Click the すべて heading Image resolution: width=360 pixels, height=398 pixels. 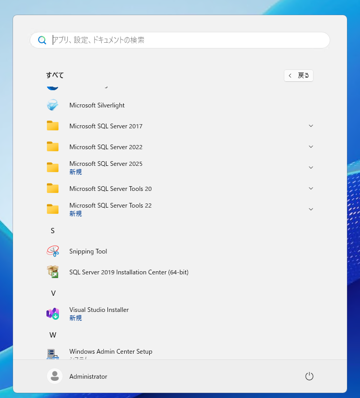coord(55,75)
